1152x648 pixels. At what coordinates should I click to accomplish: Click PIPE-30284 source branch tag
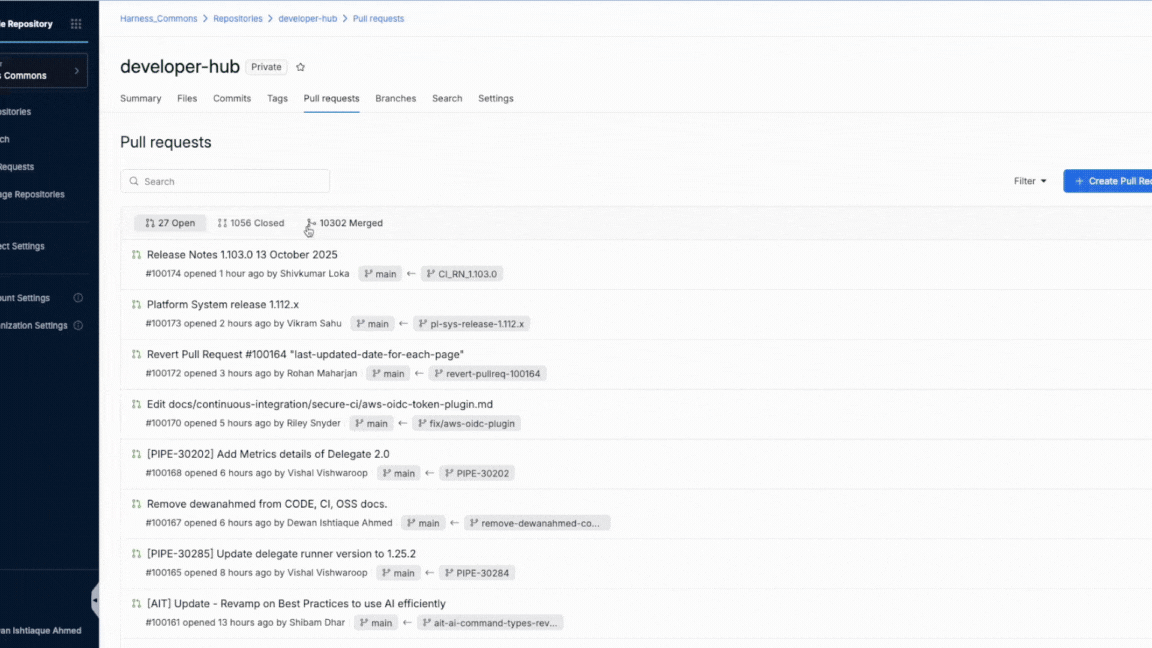click(x=477, y=573)
